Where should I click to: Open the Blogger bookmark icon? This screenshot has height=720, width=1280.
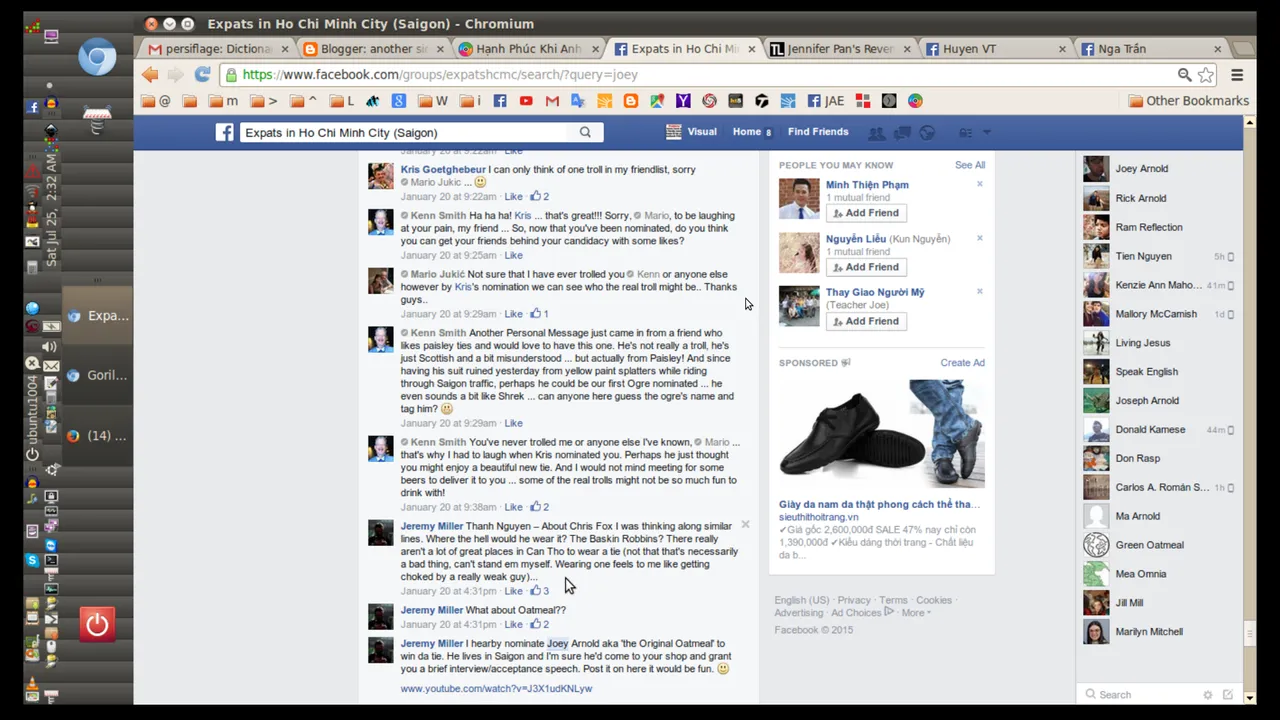[x=631, y=101]
